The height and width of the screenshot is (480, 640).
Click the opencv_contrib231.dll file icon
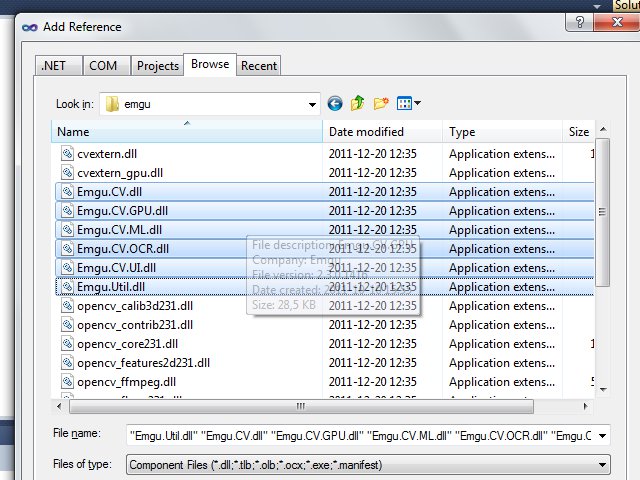click(x=67, y=325)
